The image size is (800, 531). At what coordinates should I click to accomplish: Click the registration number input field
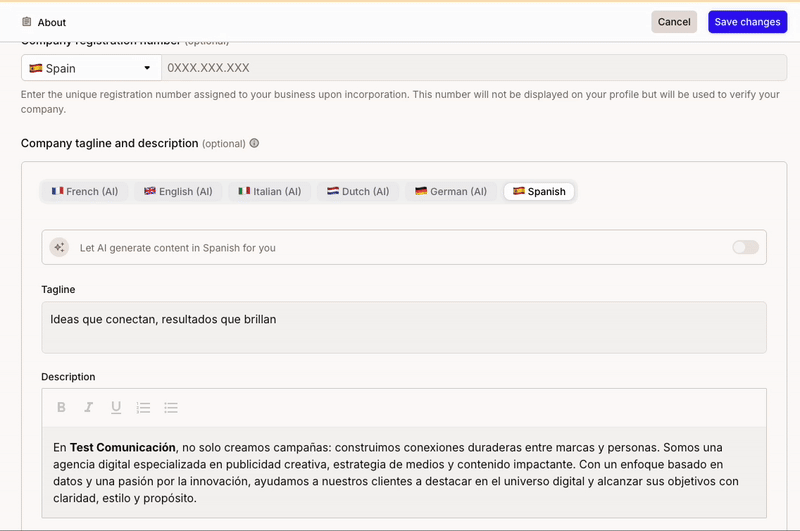[474, 68]
